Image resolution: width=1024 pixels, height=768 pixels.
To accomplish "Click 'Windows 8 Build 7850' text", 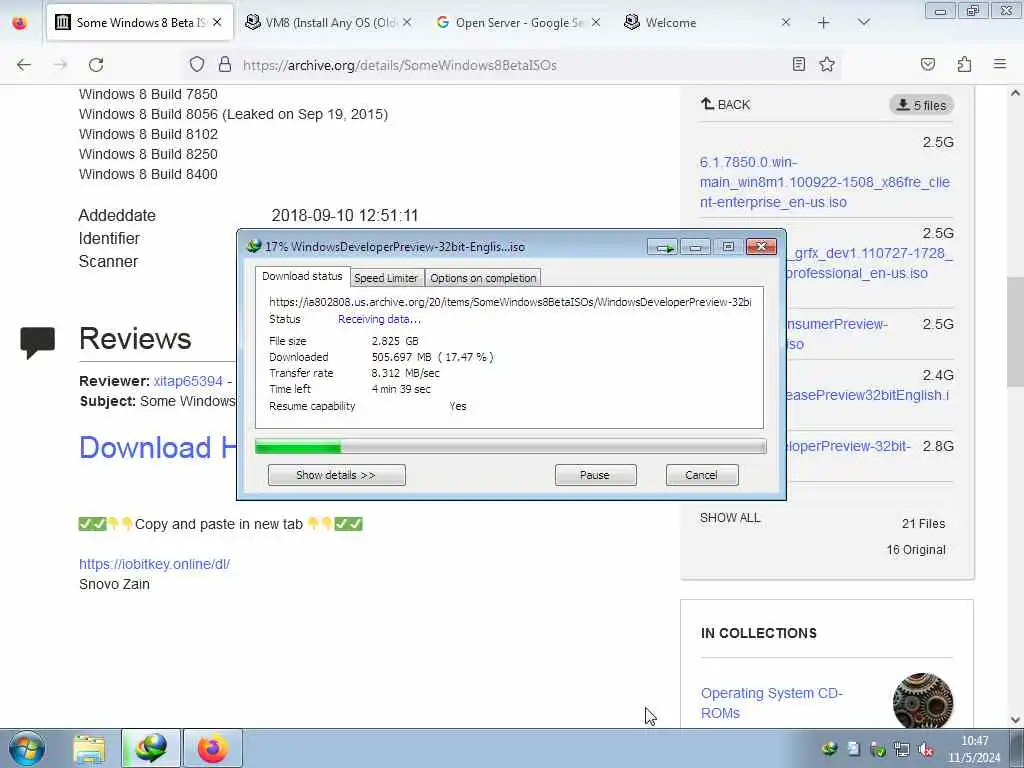I will pos(148,94).
